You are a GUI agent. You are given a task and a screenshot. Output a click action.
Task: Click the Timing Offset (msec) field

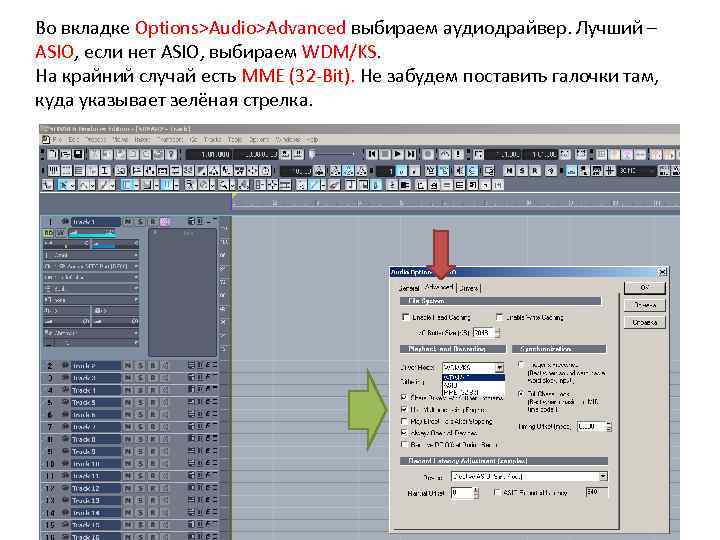tap(591, 427)
